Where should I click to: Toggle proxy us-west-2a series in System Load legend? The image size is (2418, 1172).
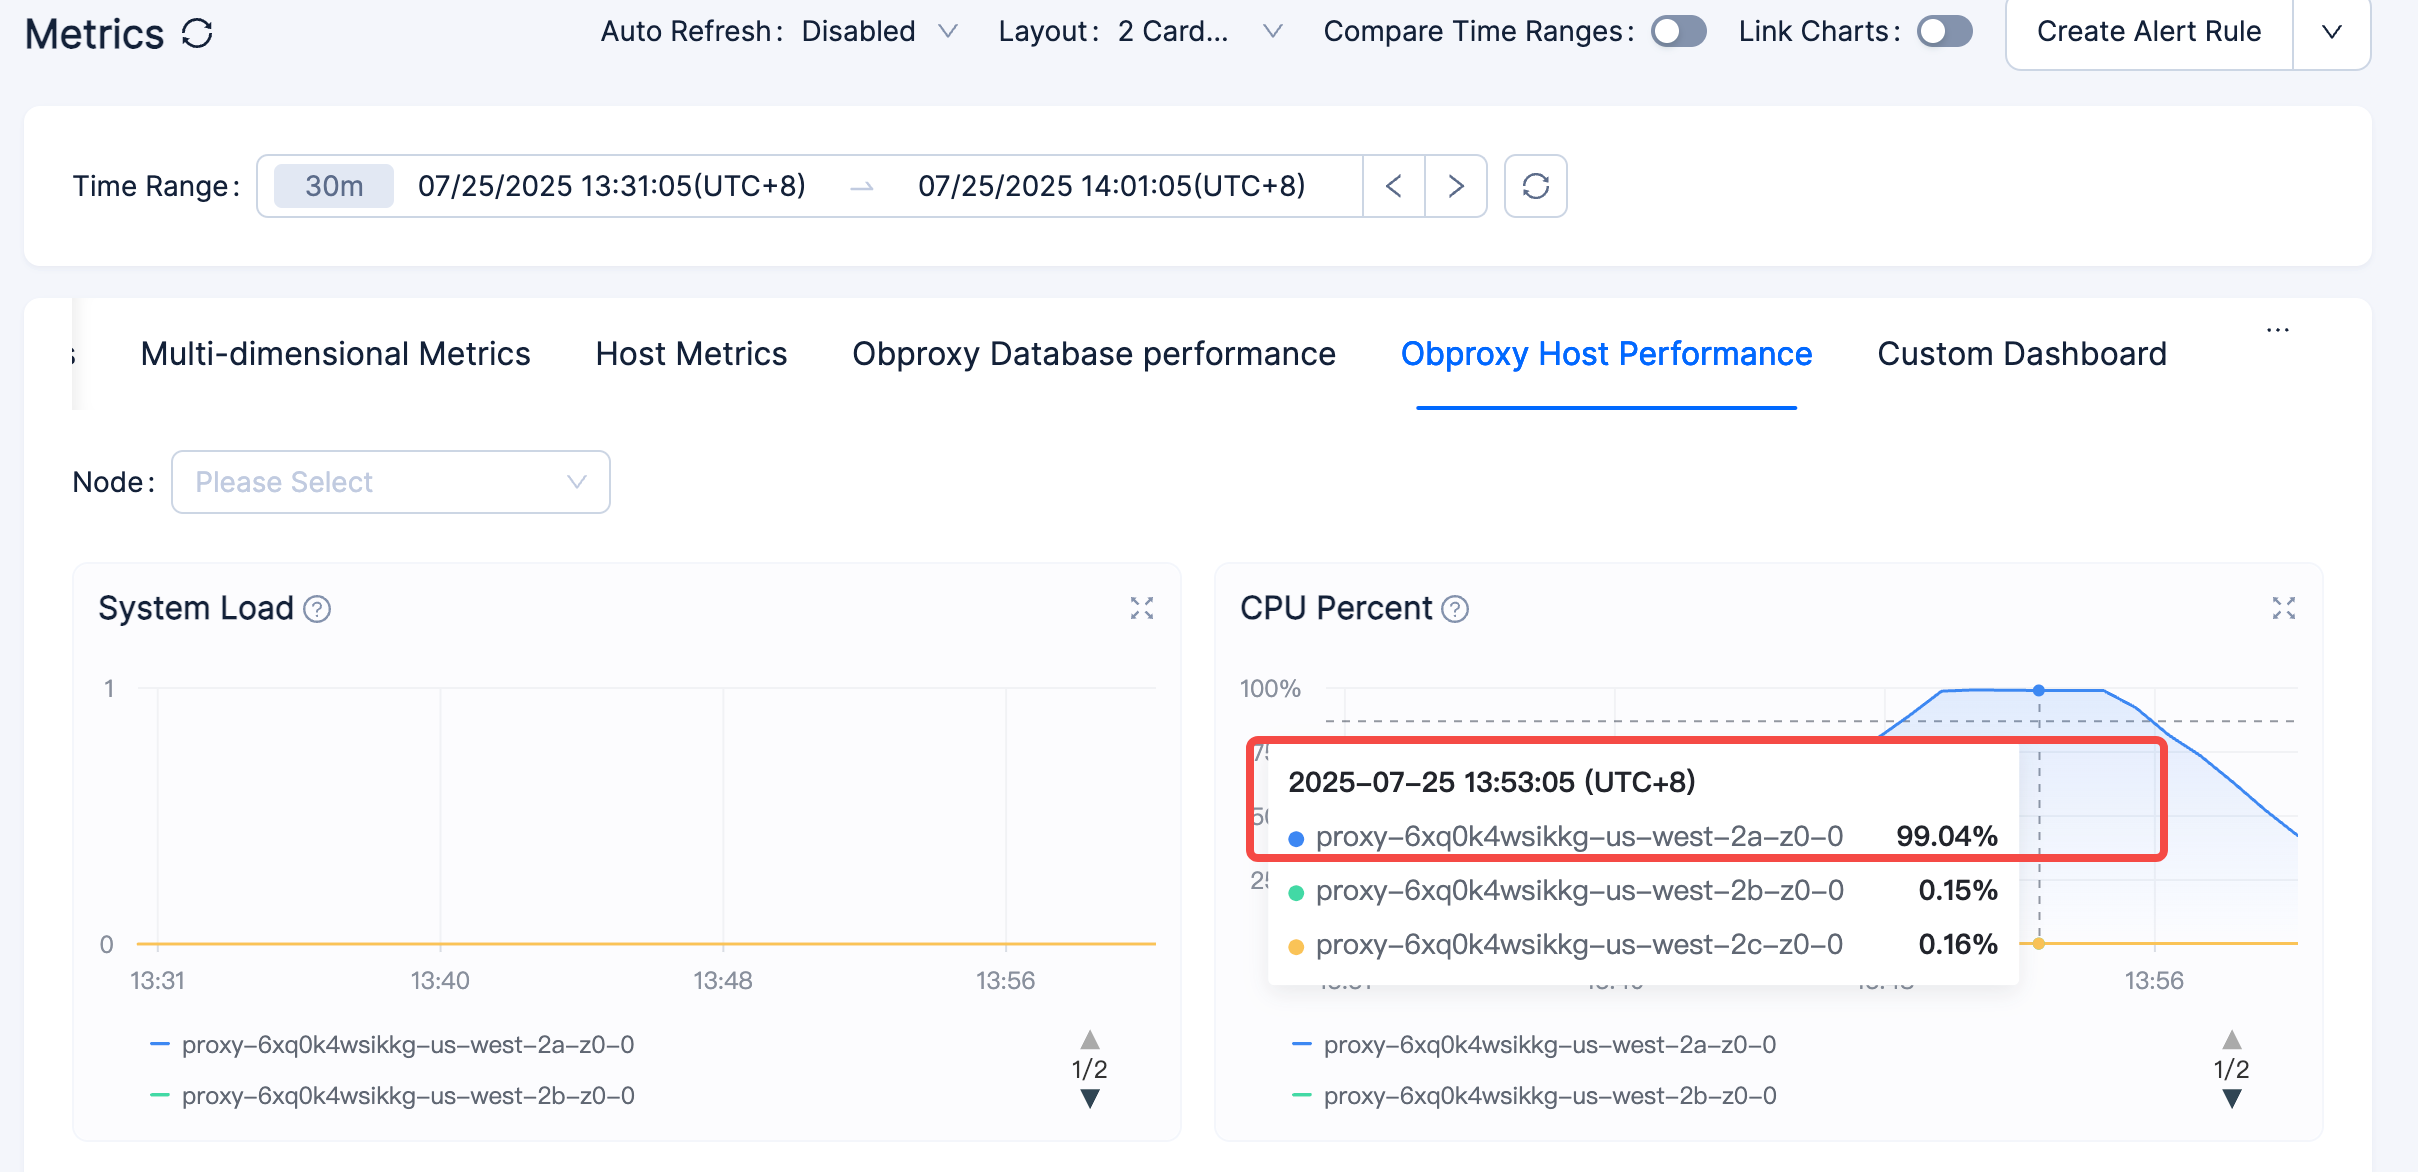392,1045
